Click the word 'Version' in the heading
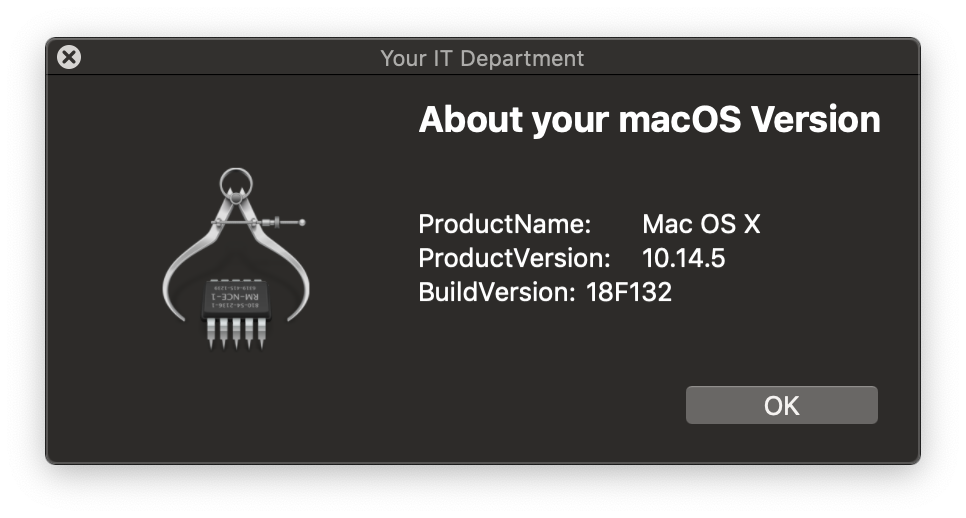 (816, 119)
